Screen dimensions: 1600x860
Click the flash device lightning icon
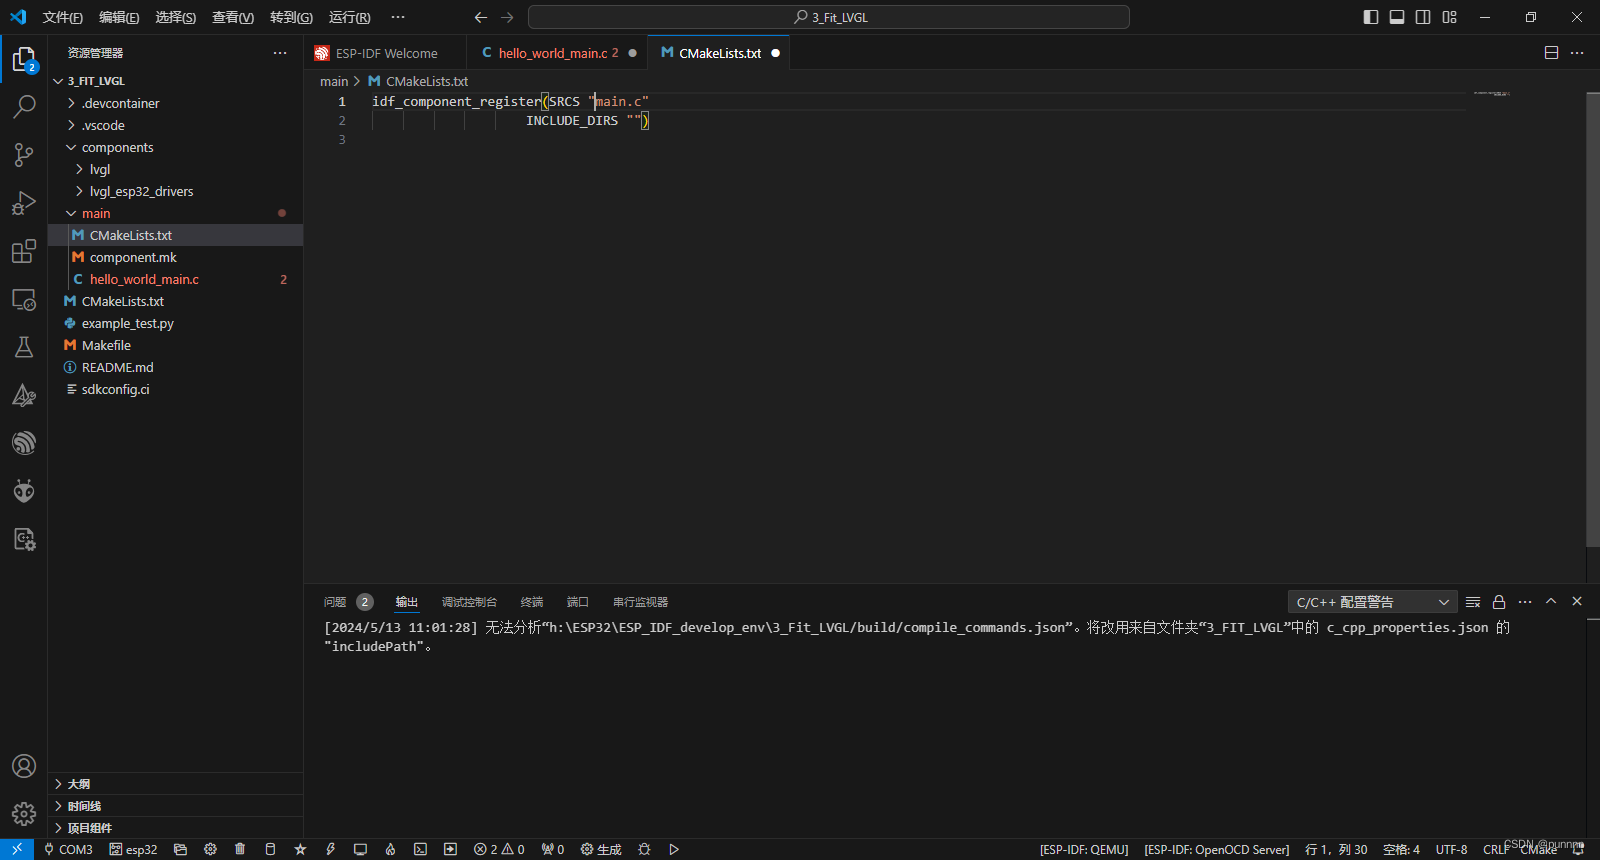pyautogui.click(x=330, y=849)
